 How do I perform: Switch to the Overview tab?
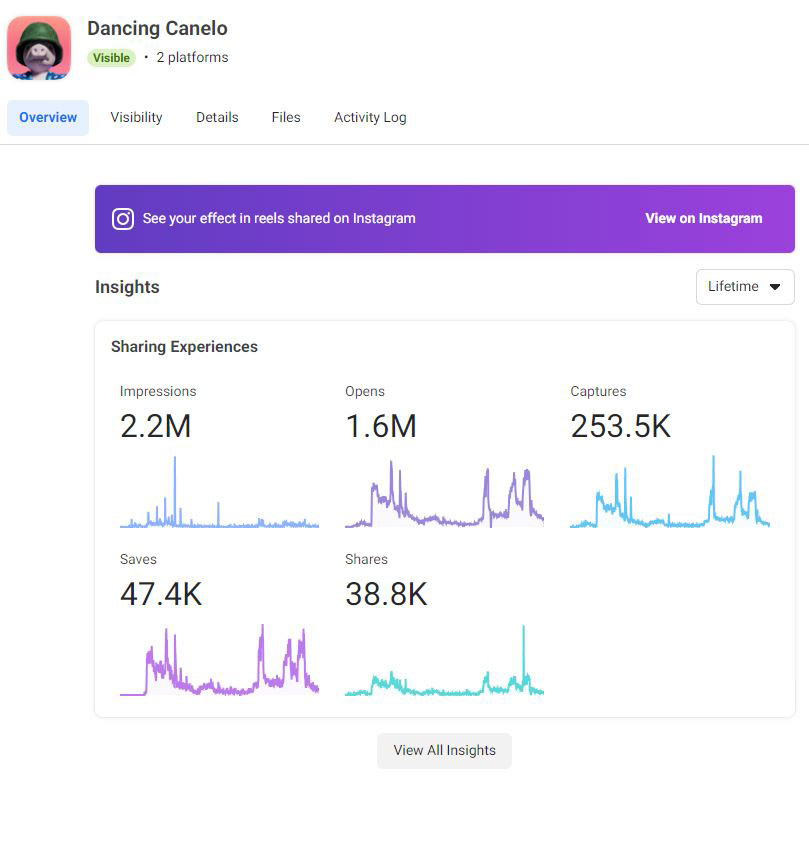[48, 118]
